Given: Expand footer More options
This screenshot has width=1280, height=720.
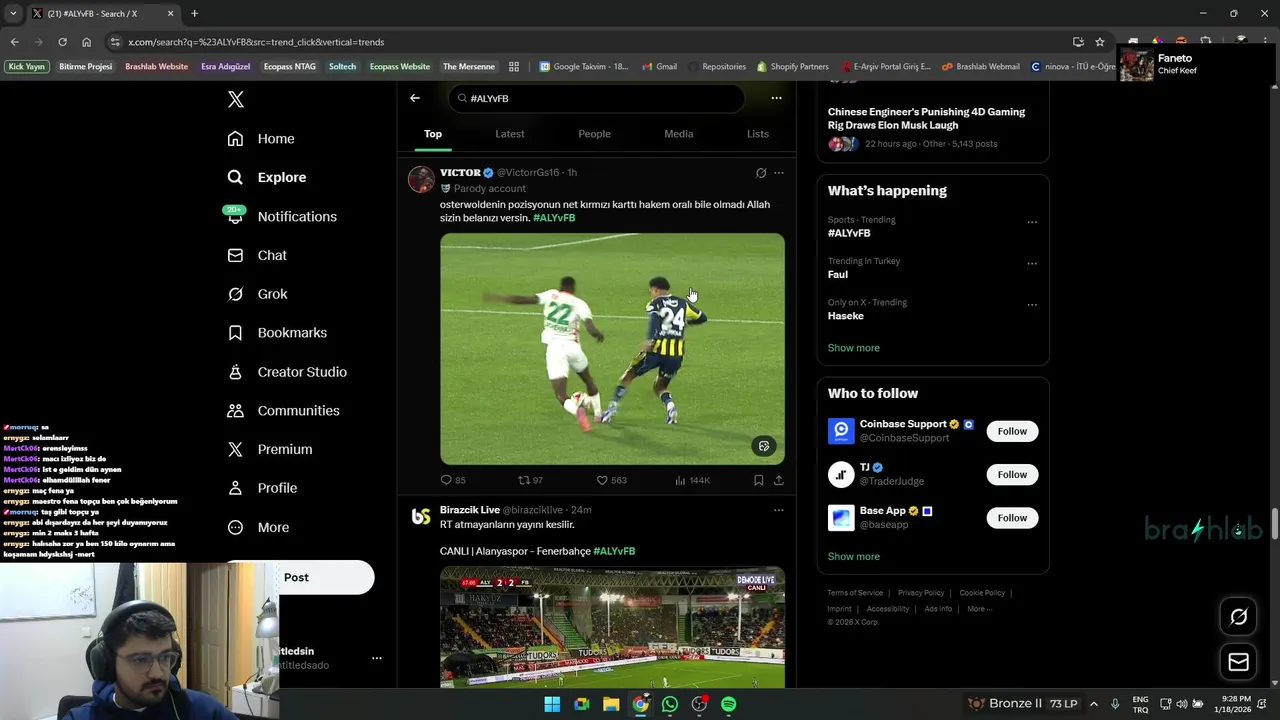Looking at the screenshot, I should pyautogui.click(x=979, y=609).
